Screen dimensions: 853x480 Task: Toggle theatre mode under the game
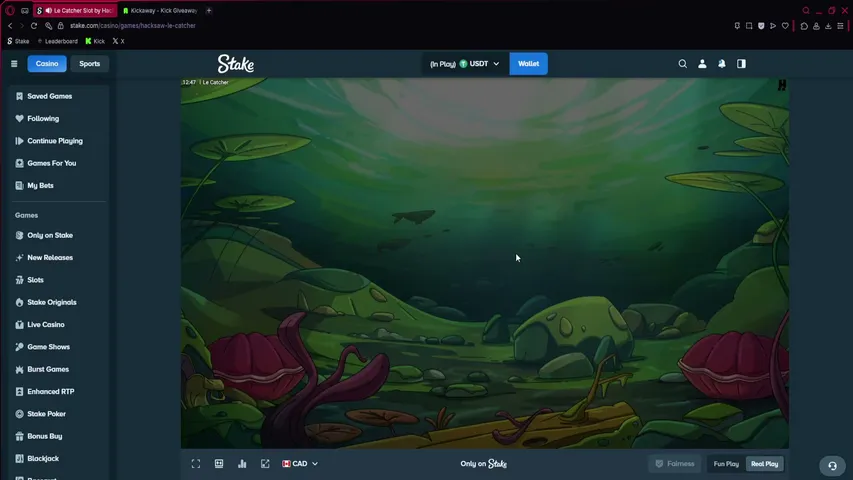(x=219, y=464)
